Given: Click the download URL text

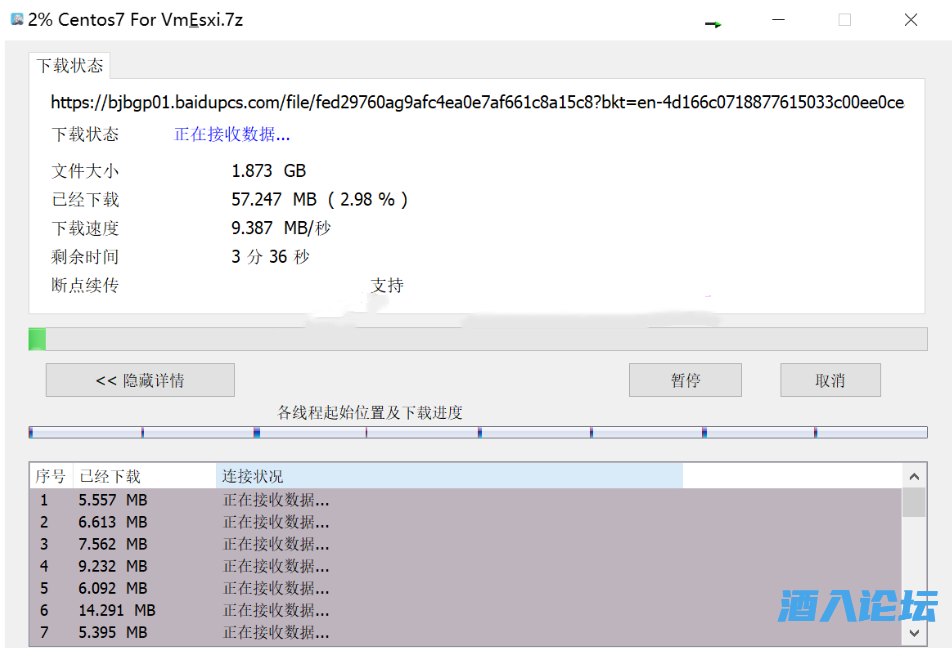Looking at the screenshot, I should coord(477,102).
